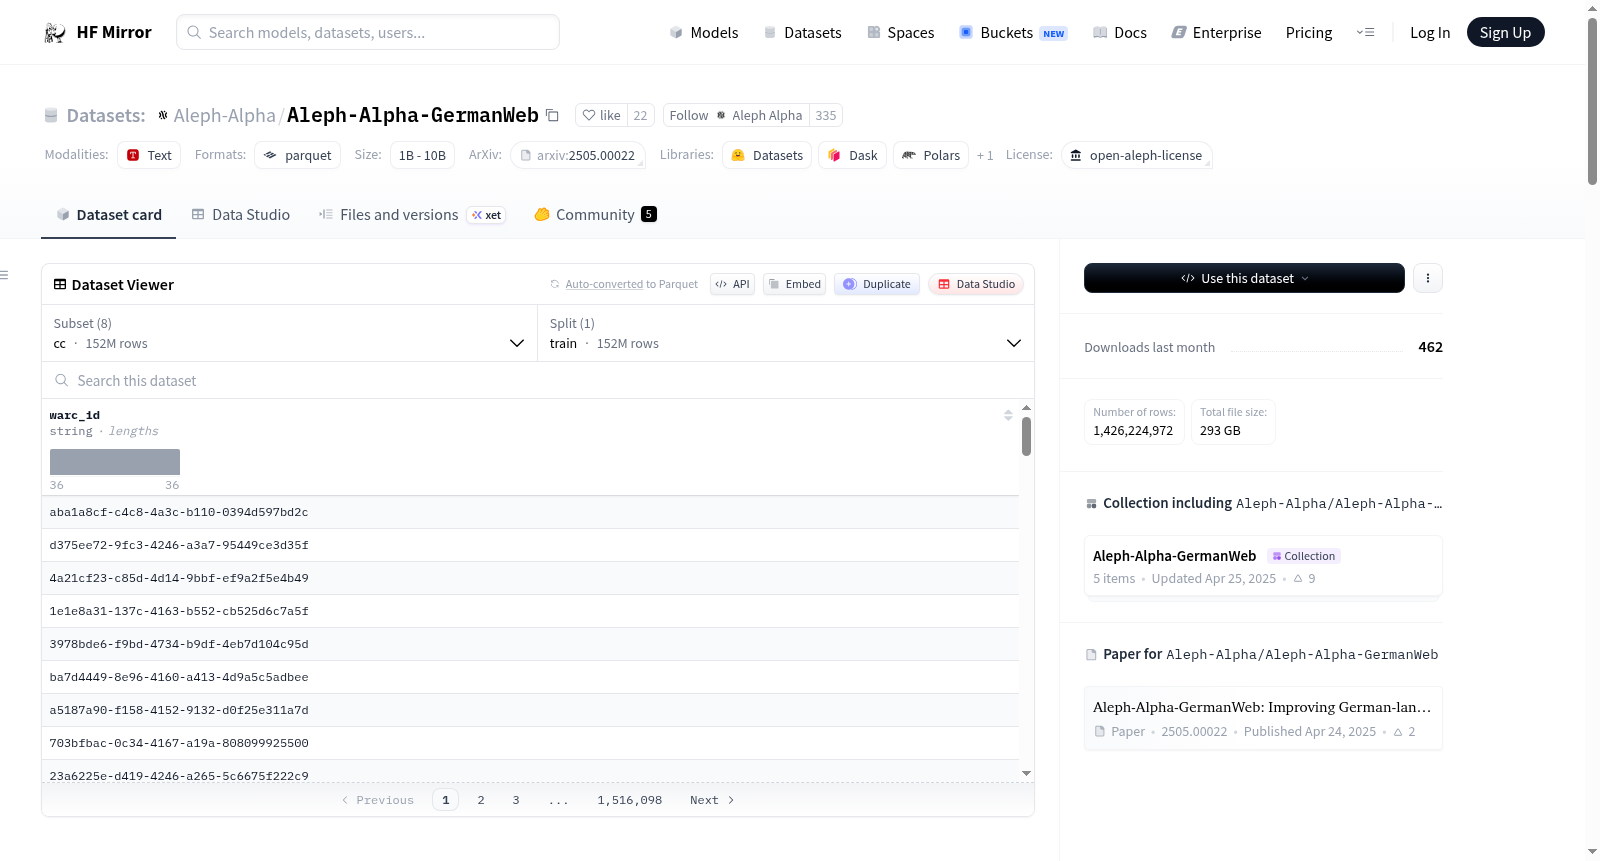Expand the Split train dropdown

(785, 333)
